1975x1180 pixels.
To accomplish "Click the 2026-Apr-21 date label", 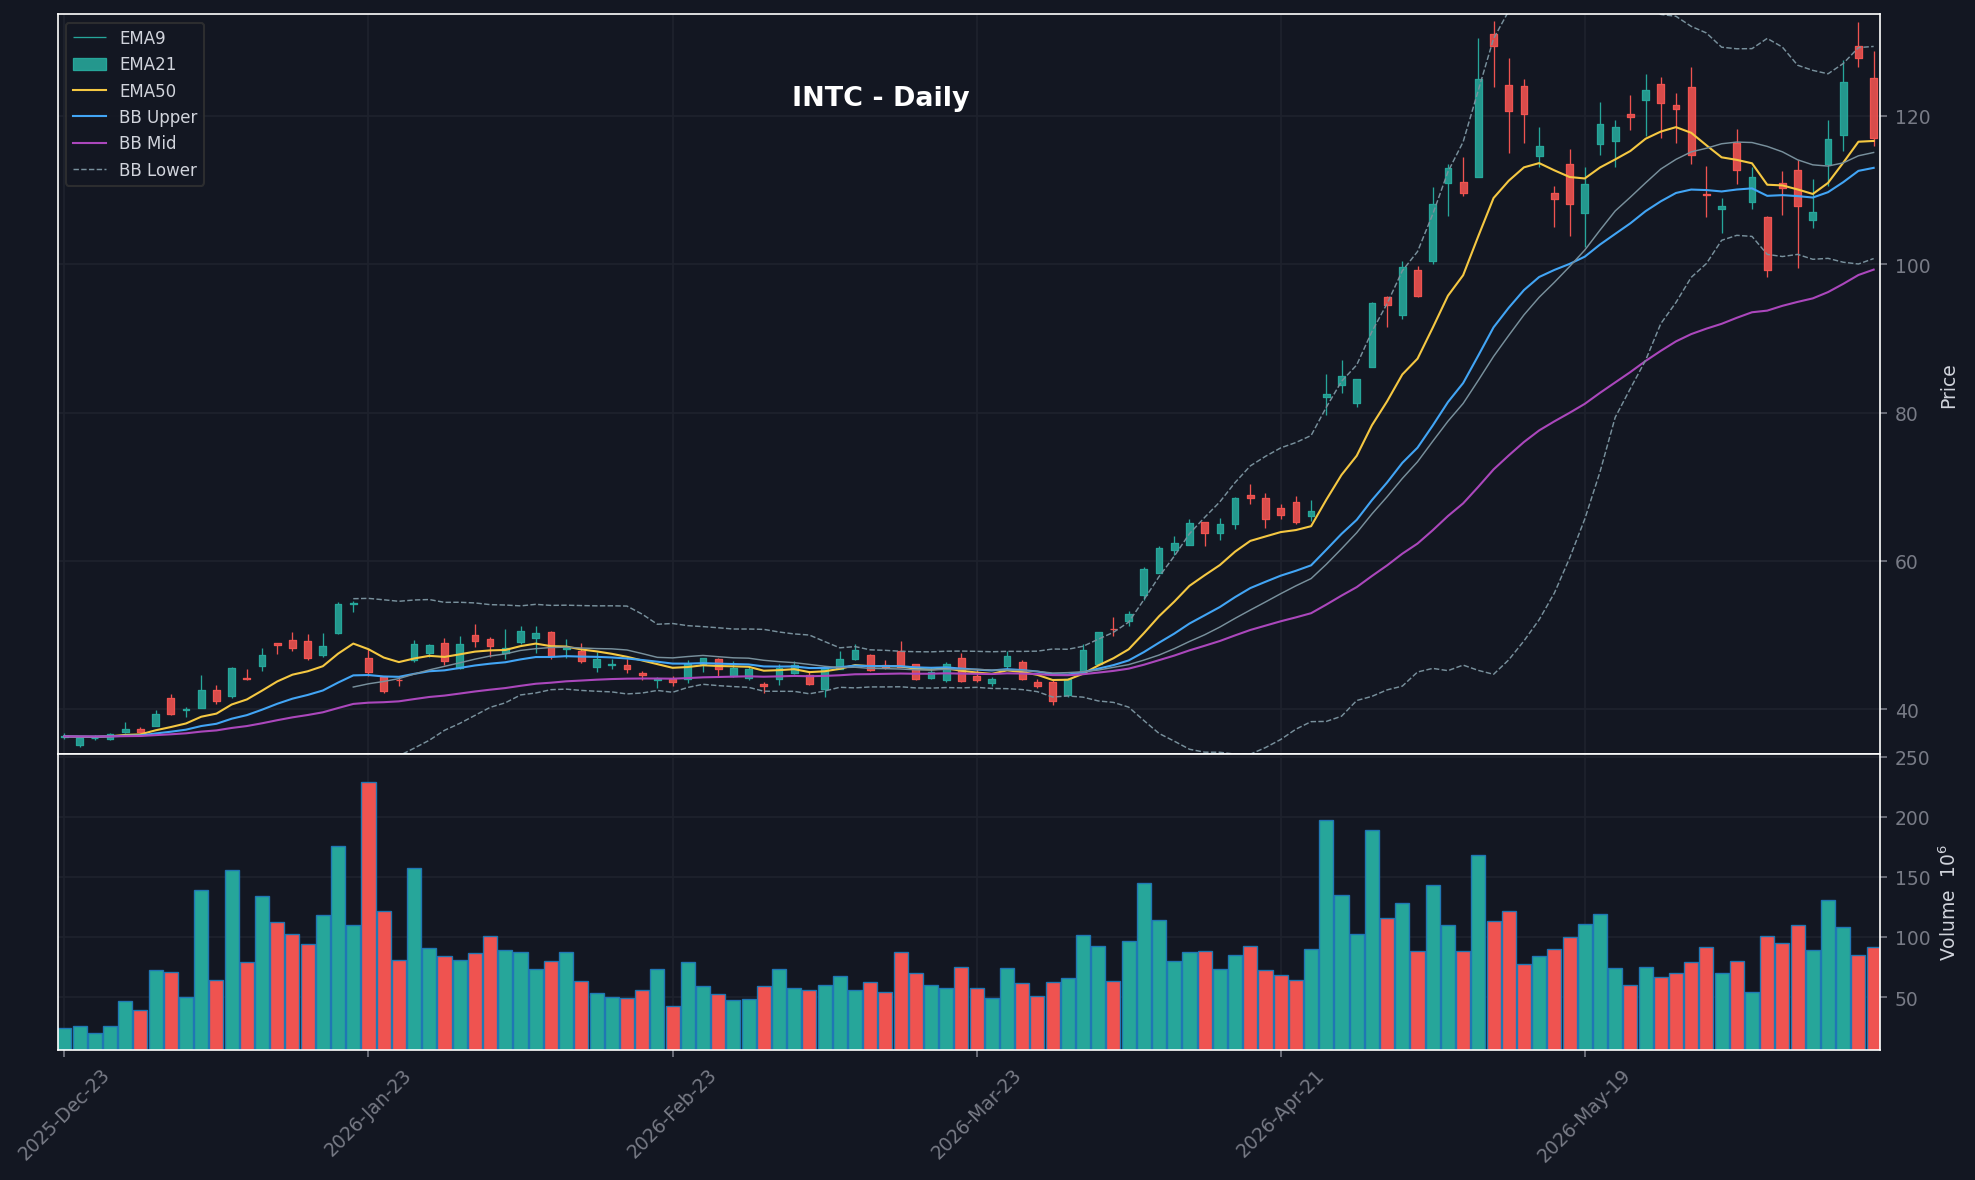I will [1280, 1113].
